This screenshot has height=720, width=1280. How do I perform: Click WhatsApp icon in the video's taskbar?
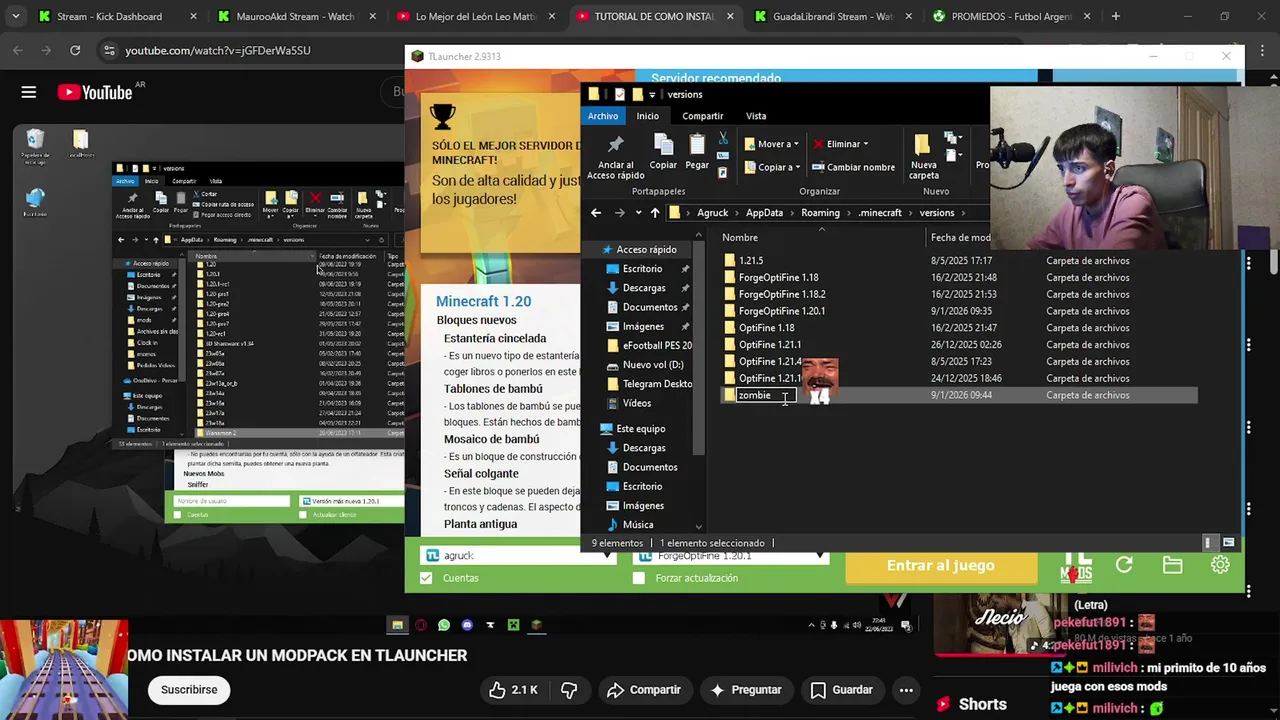(x=444, y=625)
